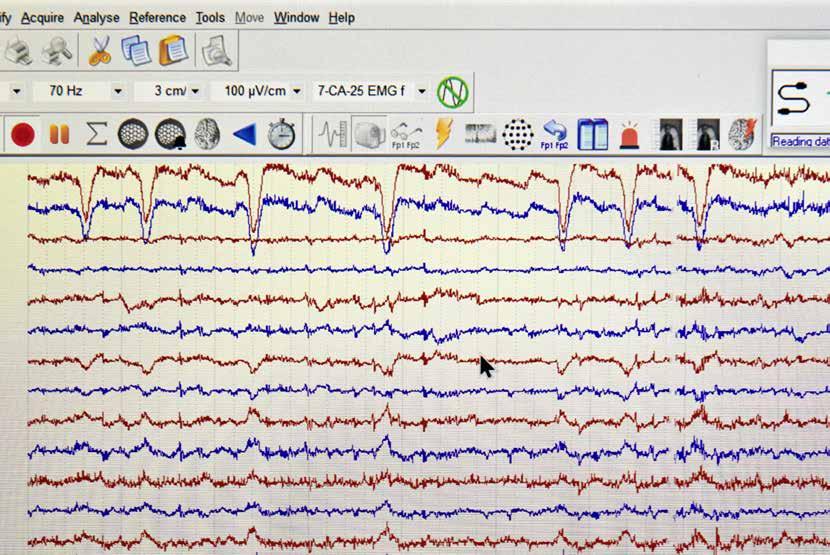Click the sigma summation icon
This screenshot has width=830, height=555.
[x=96, y=134]
